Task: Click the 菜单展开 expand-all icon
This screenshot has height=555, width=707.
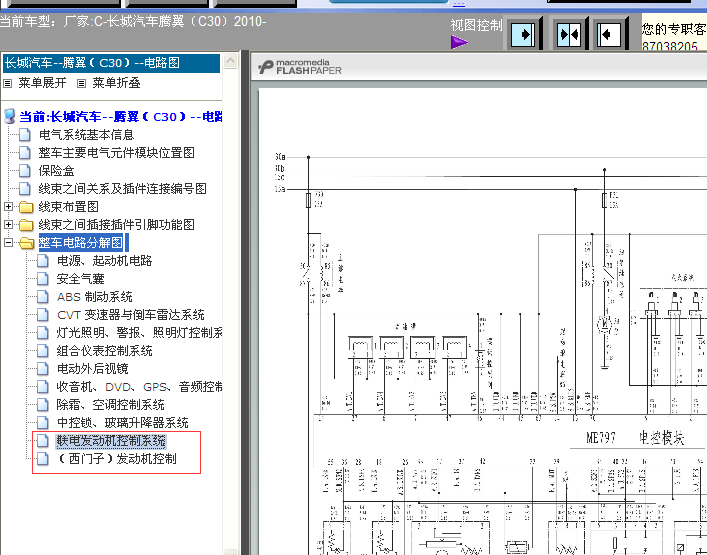Action: (8, 83)
